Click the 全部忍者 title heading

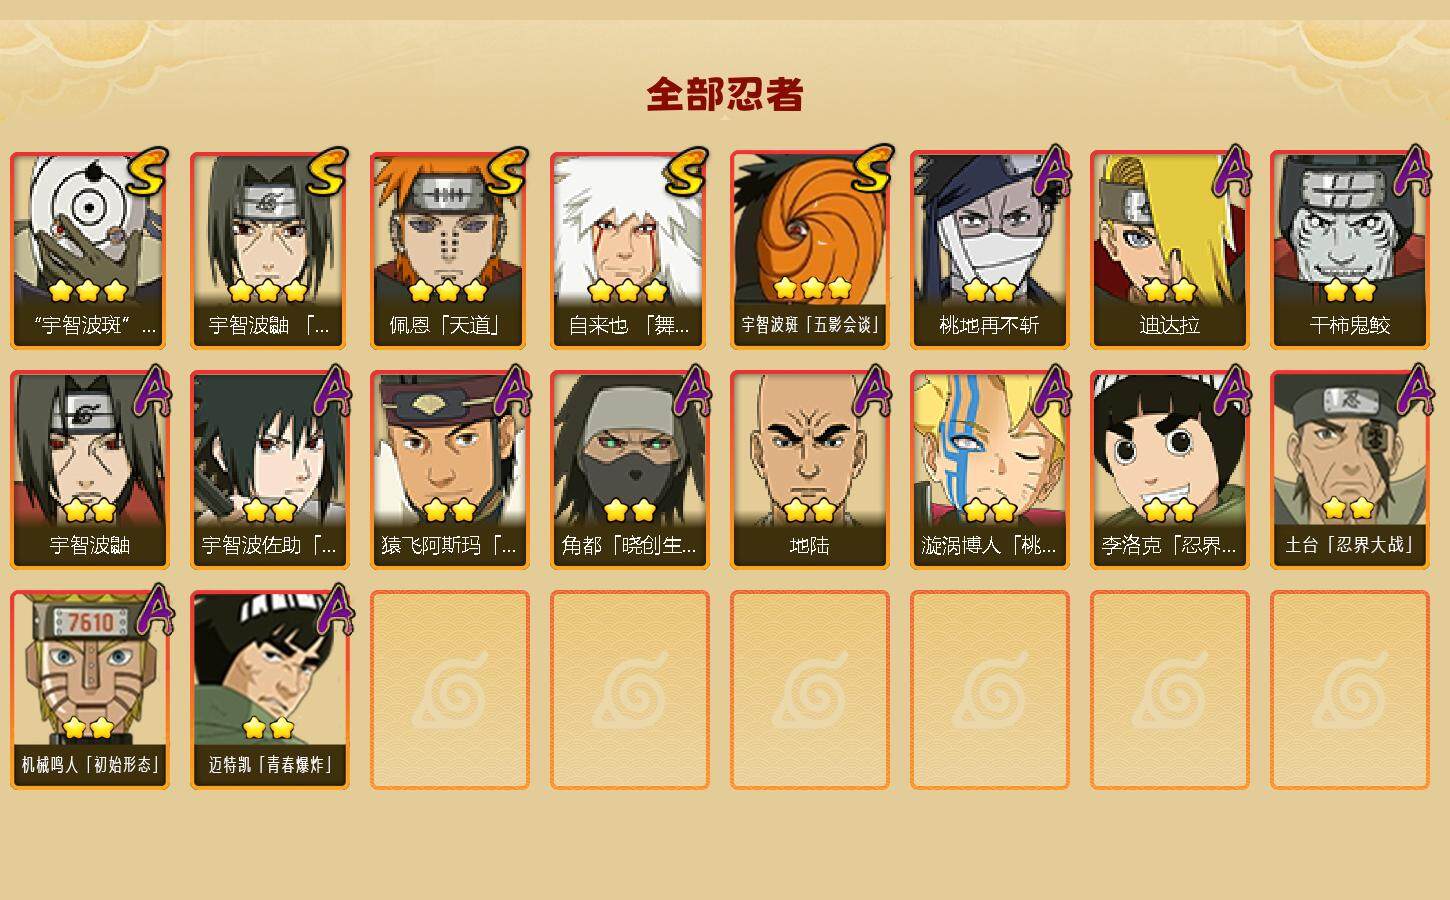pos(725,94)
